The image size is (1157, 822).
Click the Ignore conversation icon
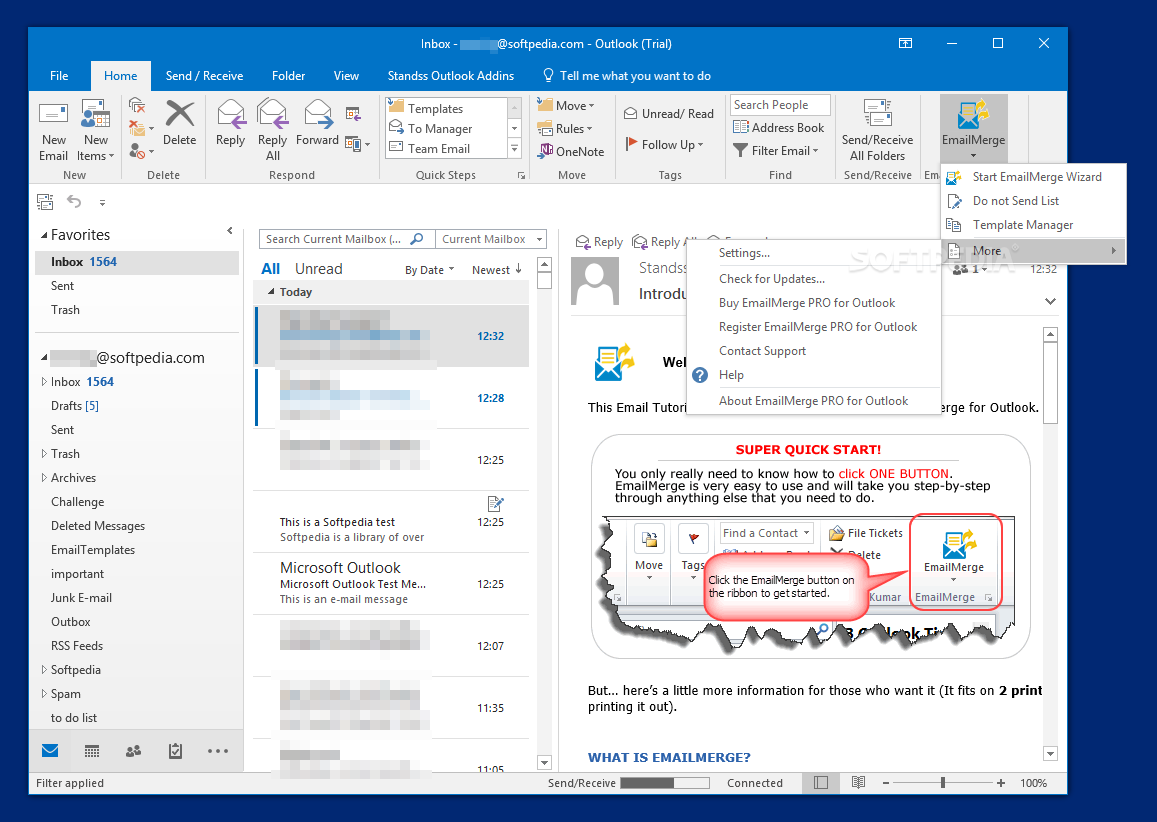click(x=137, y=105)
